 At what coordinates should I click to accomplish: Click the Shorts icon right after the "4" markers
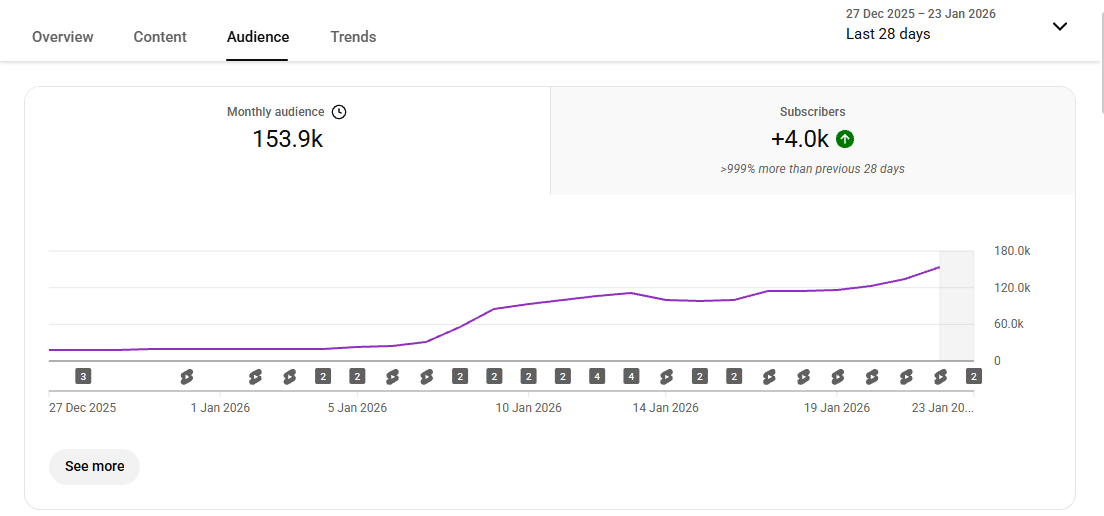tap(666, 377)
